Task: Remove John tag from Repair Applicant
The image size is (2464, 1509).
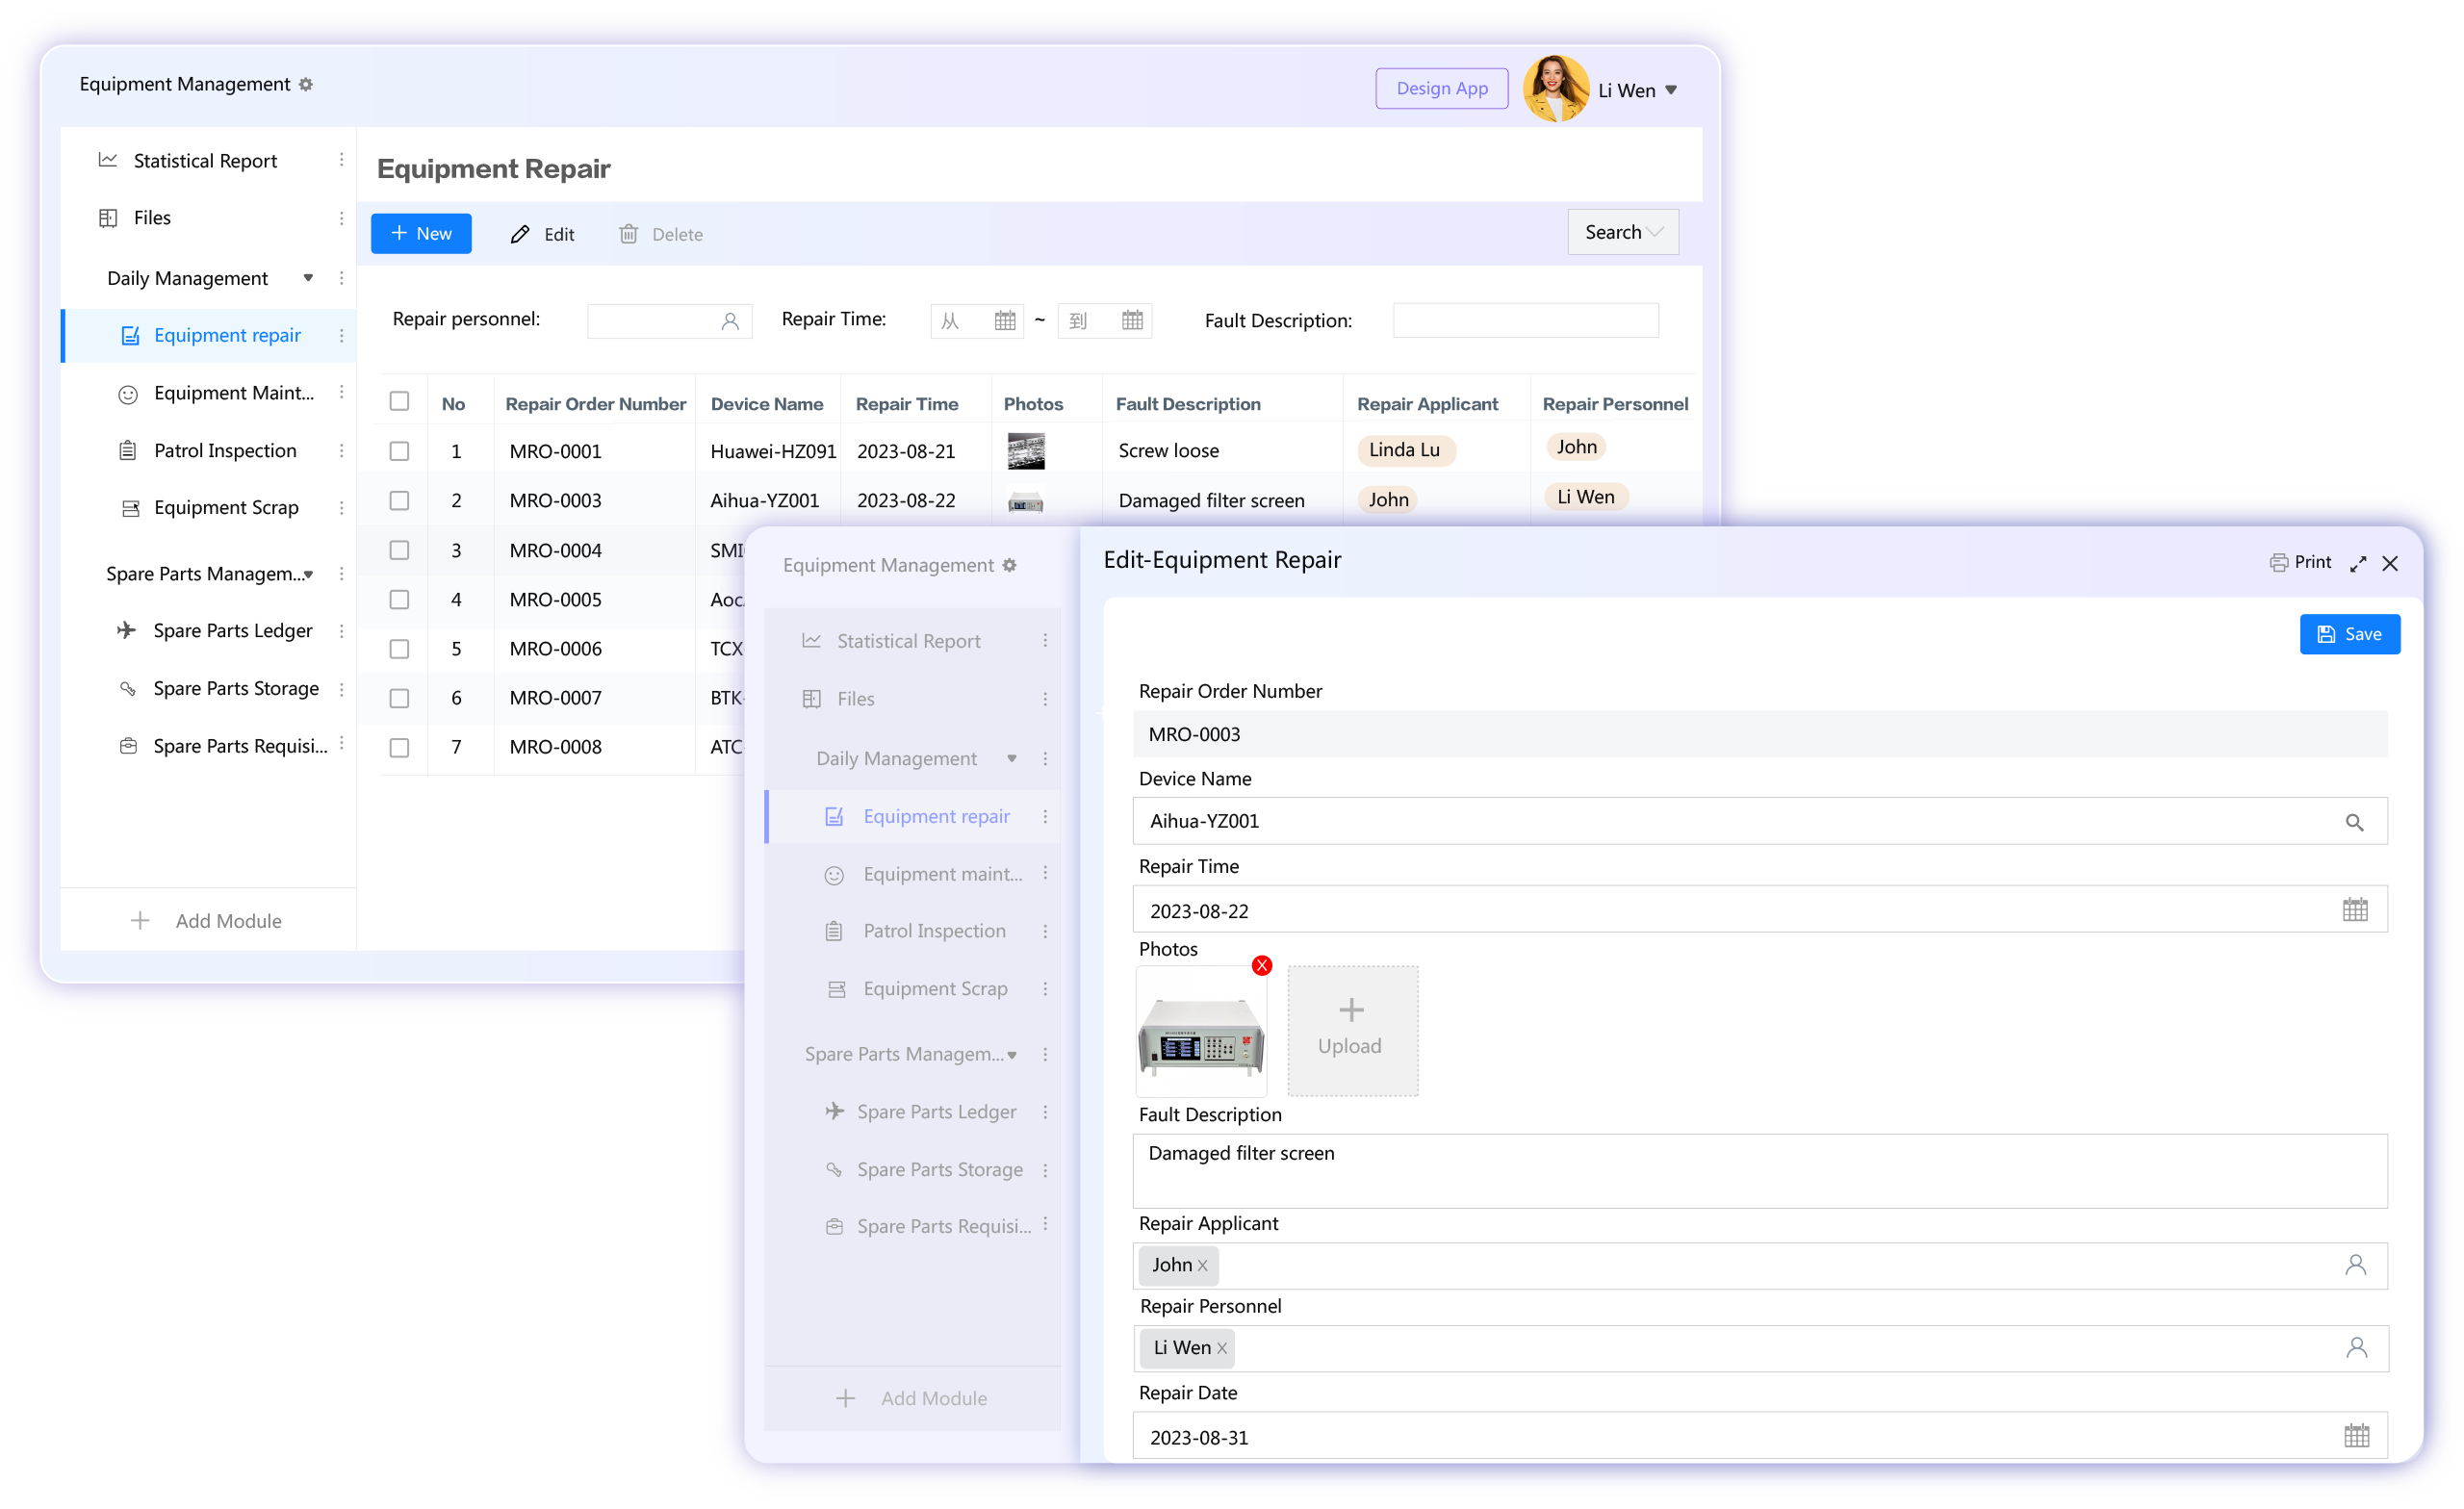Action: pyautogui.click(x=1203, y=1266)
